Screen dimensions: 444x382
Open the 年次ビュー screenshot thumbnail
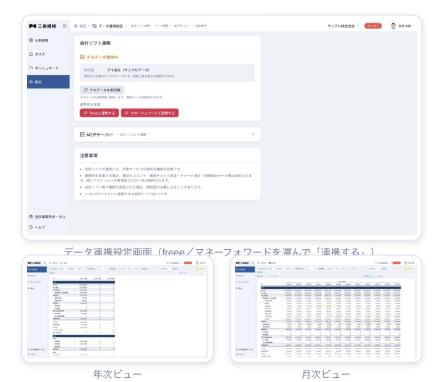(x=117, y=309)
